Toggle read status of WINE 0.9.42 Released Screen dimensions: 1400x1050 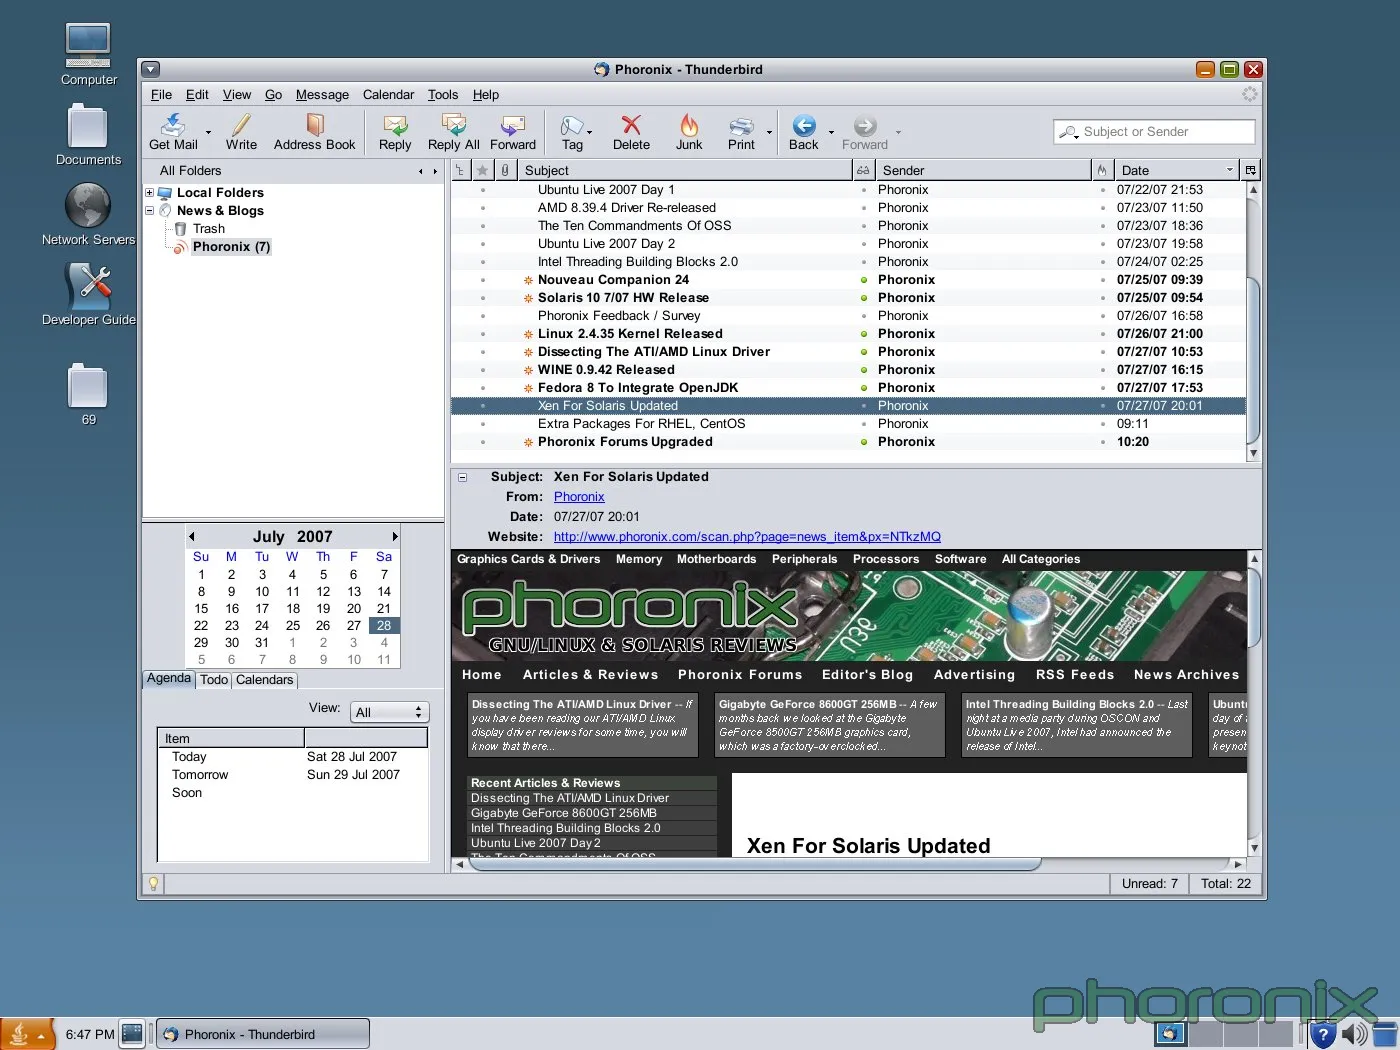(x=864, y=370)
